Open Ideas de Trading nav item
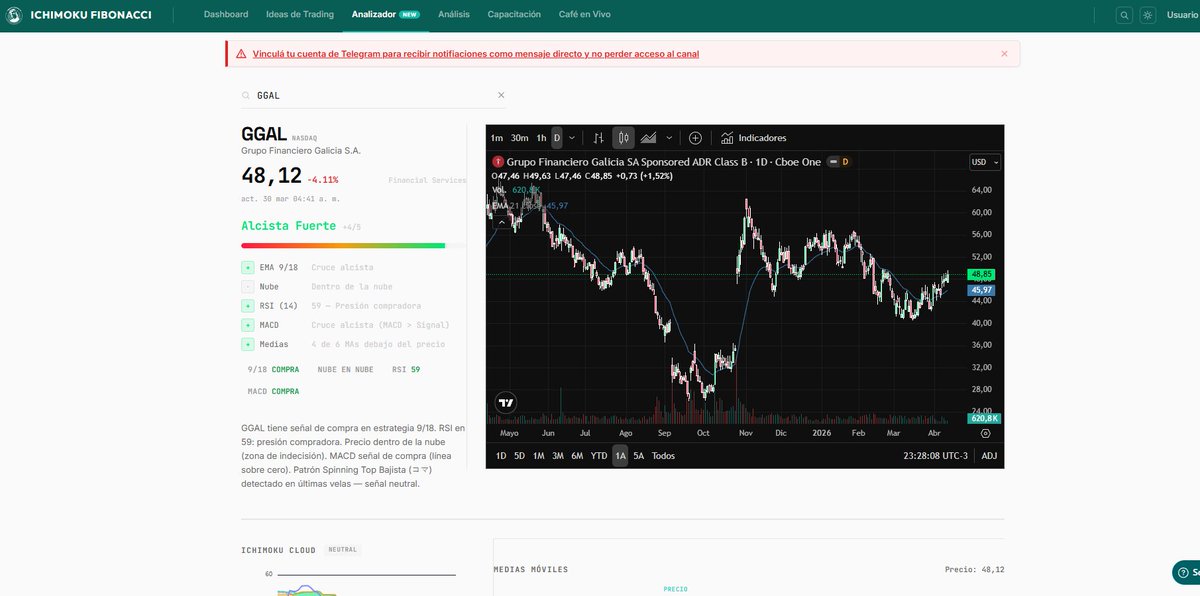The height and width of the screenshot is (596, 1200). (x=300, y=15)
